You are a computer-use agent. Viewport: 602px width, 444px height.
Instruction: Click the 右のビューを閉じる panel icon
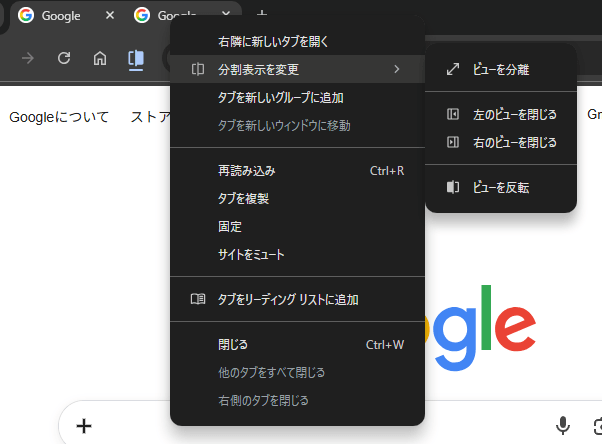pos(453,142)
